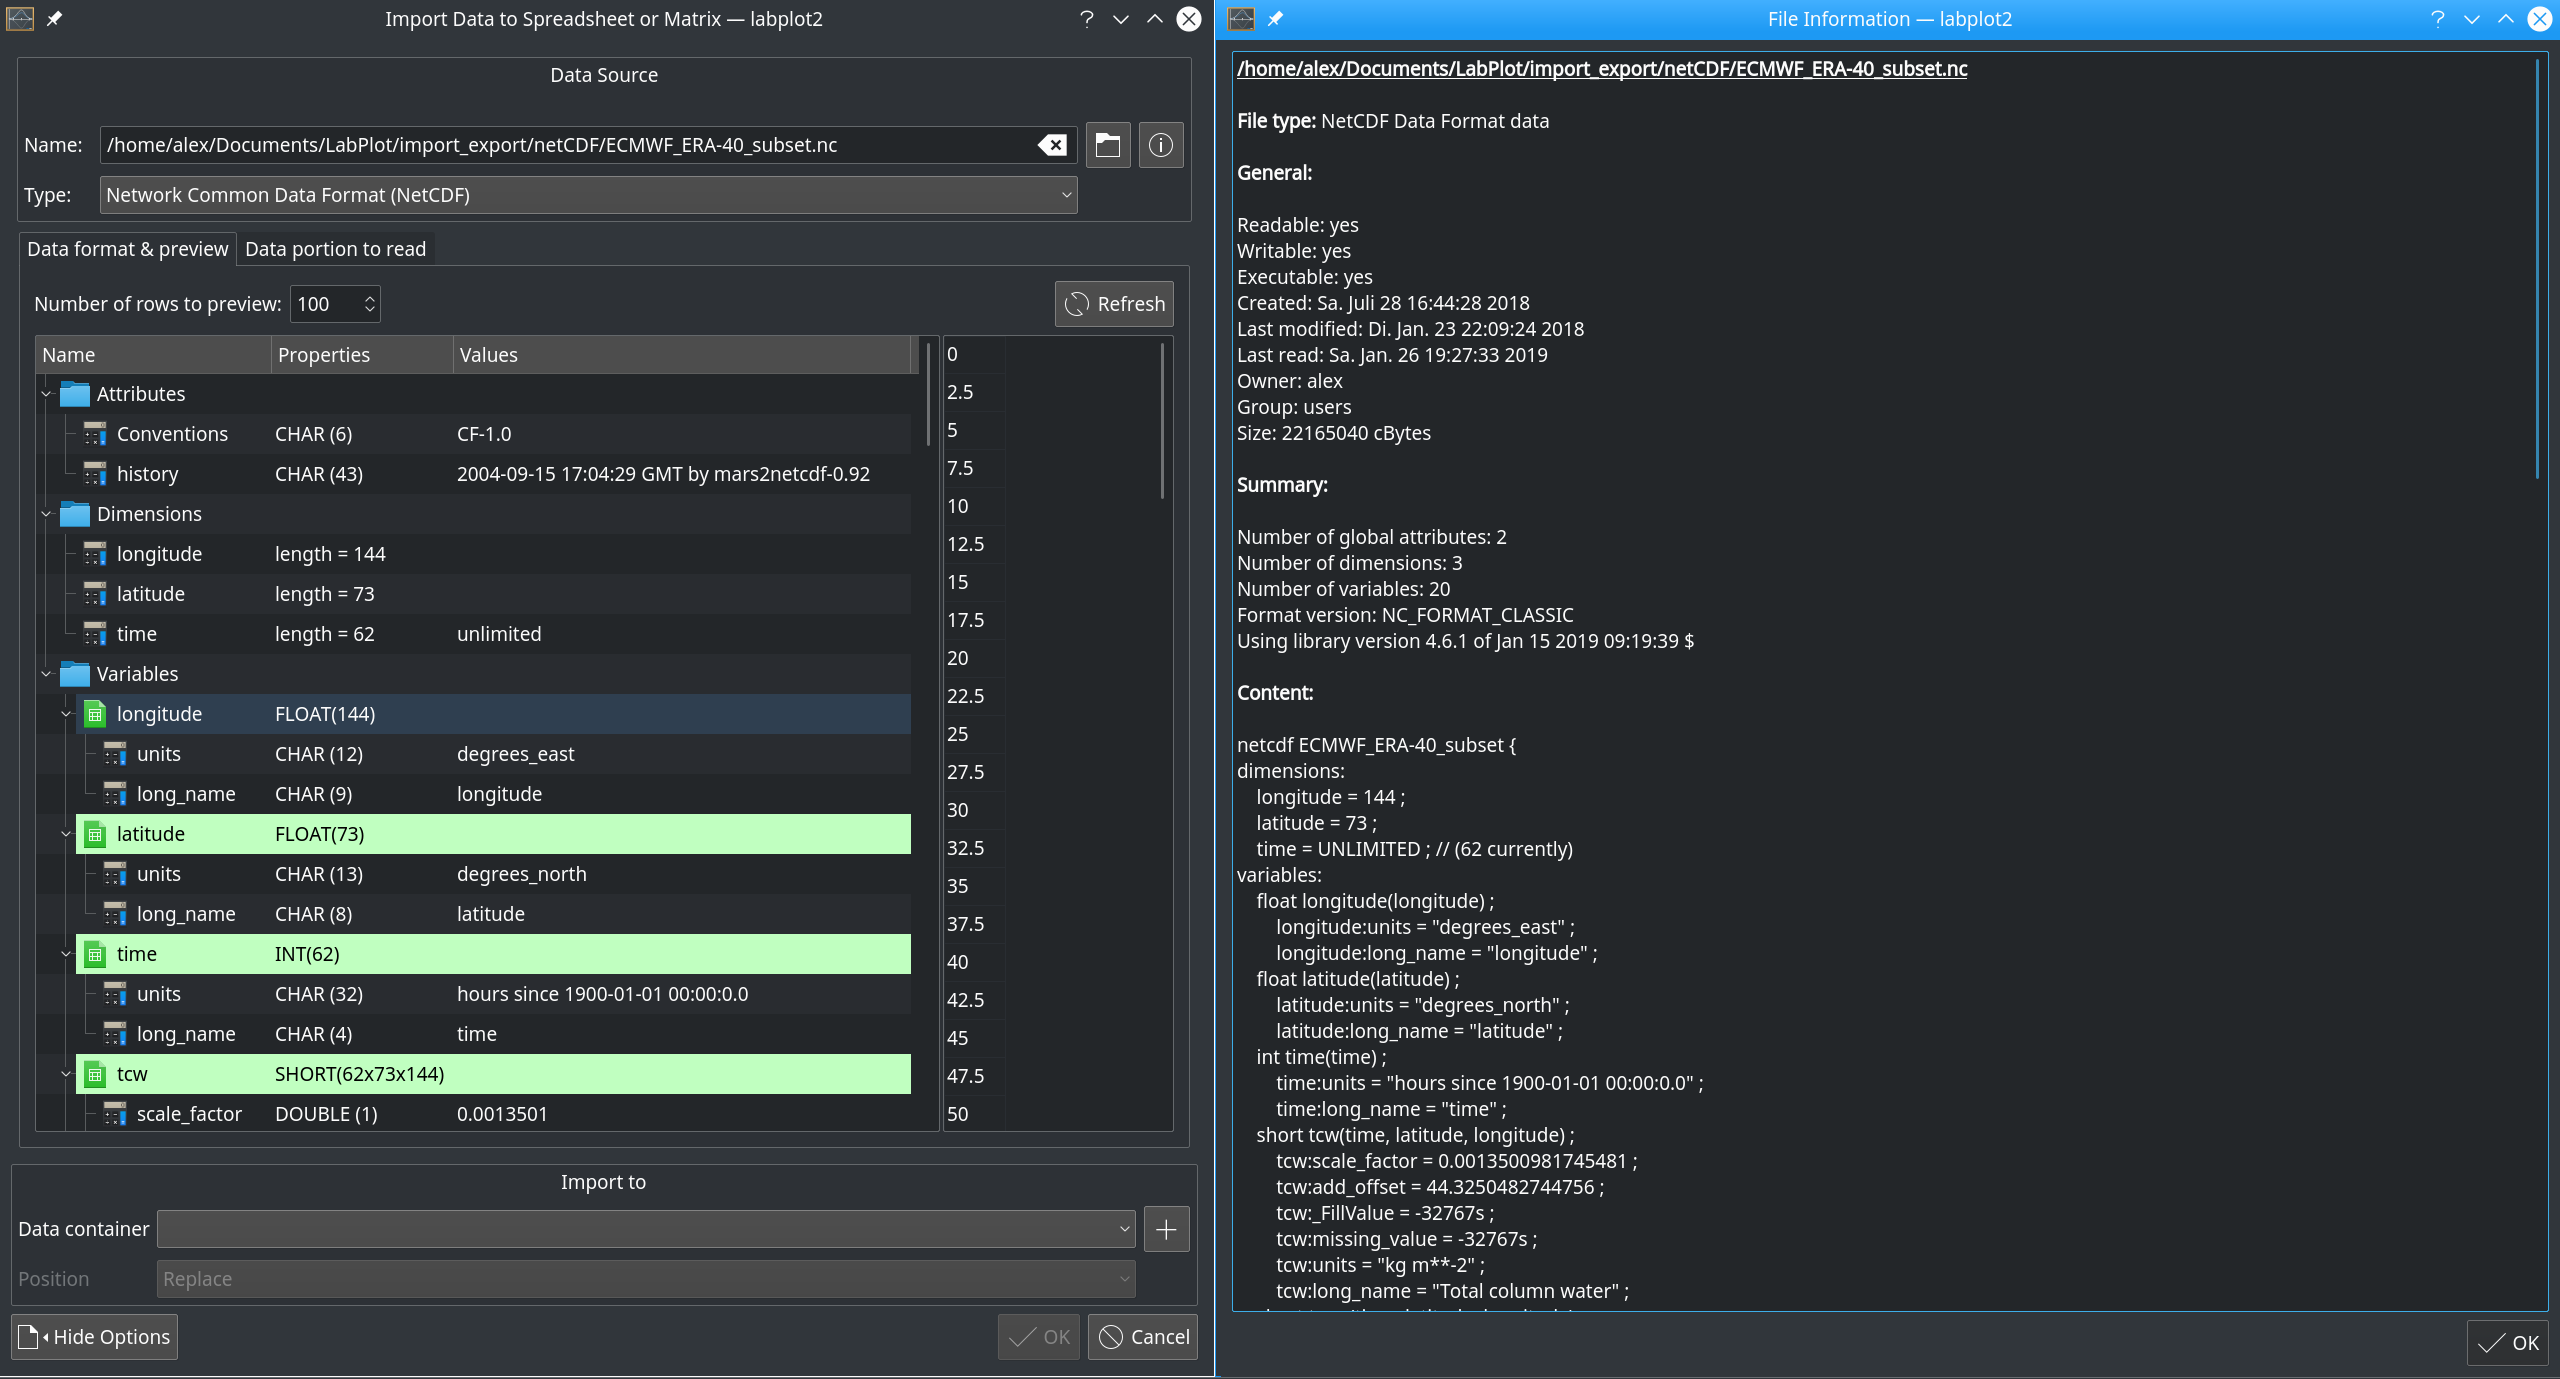Click the green spreadsheet icon beside longitude
The height and width of the screenshot is (1379, 2560).
[x=95, y=713]
